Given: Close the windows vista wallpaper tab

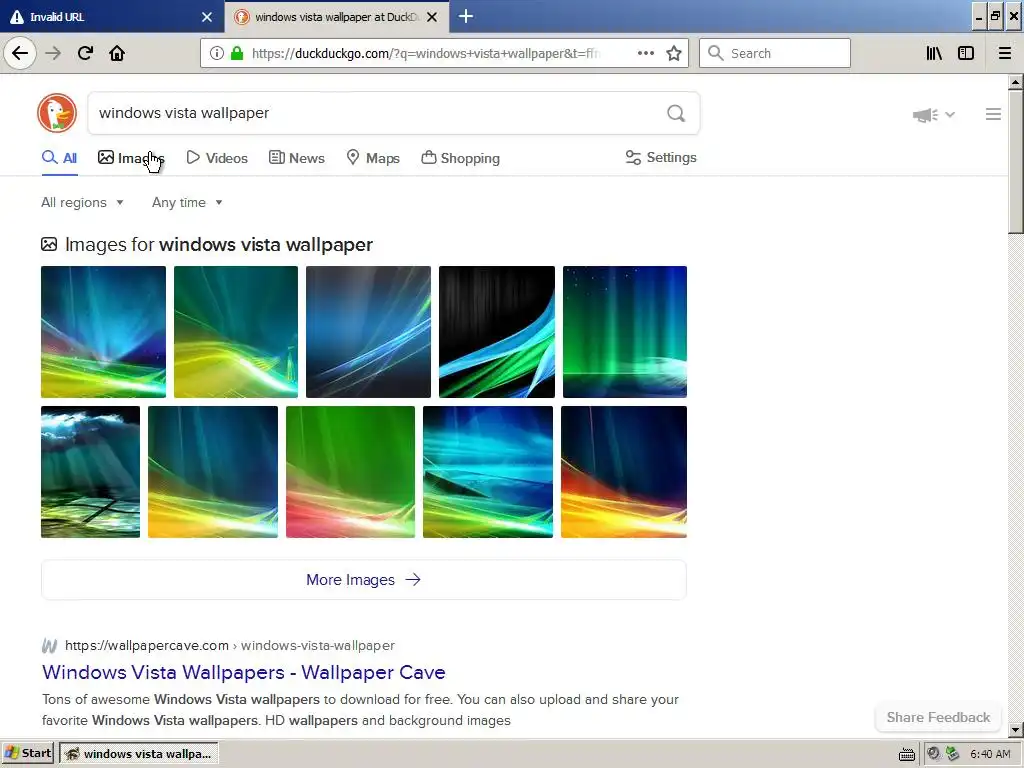Looking at the screenshot, I should pos(432,17).
